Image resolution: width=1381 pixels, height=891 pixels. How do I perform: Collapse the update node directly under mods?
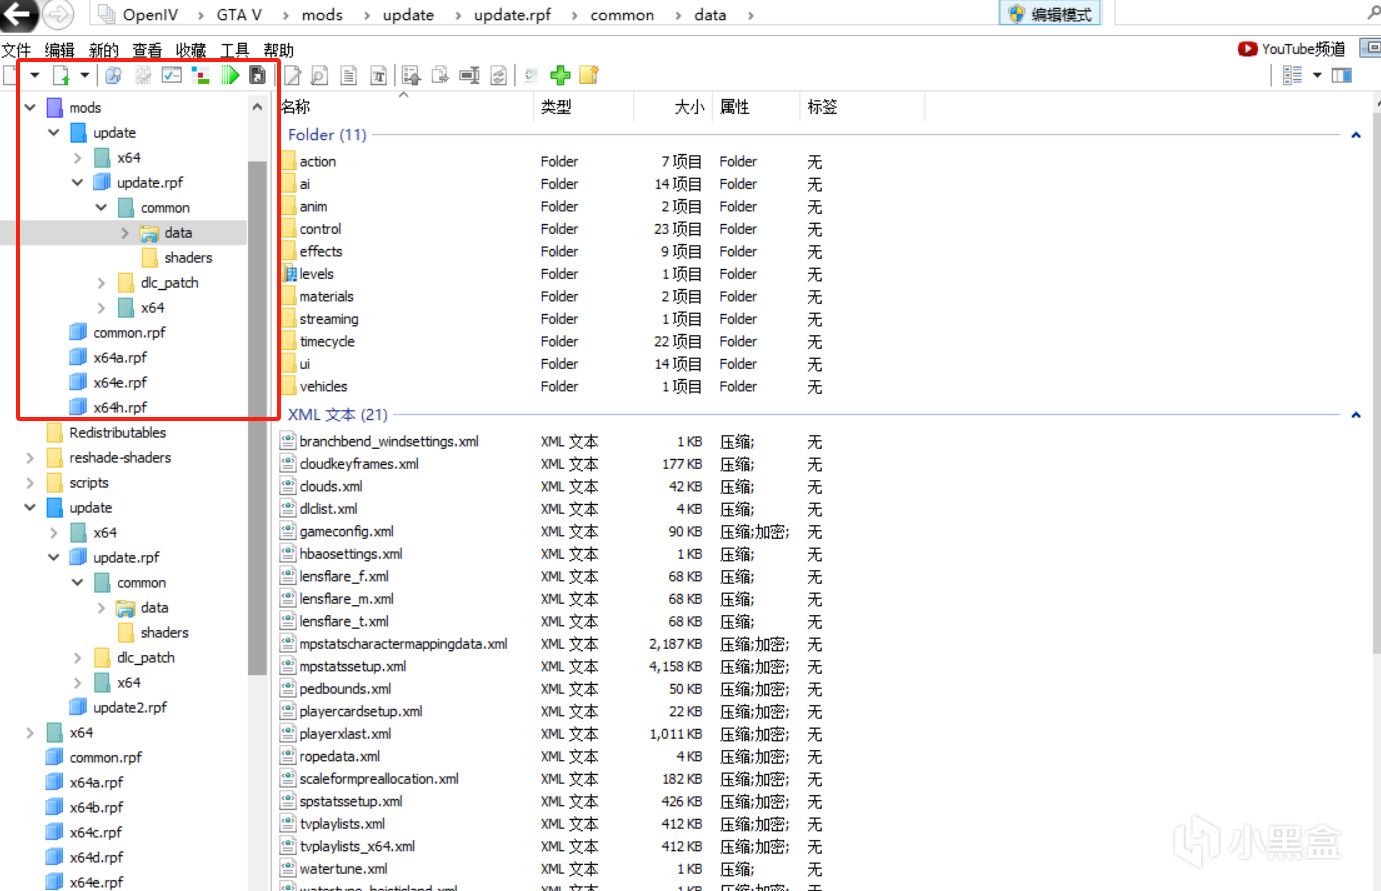point(54,132)
